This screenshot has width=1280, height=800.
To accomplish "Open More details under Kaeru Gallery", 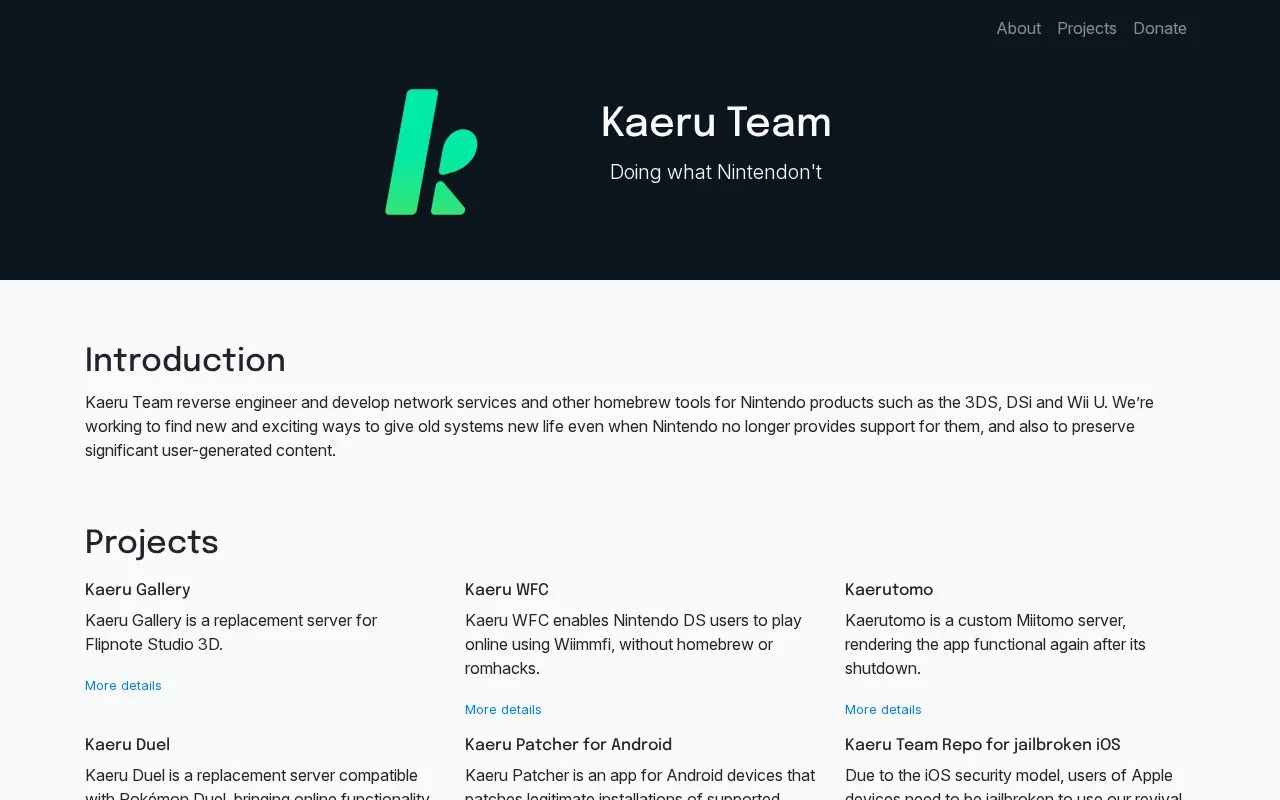I will pyautogui.click(x=123, y=685).
